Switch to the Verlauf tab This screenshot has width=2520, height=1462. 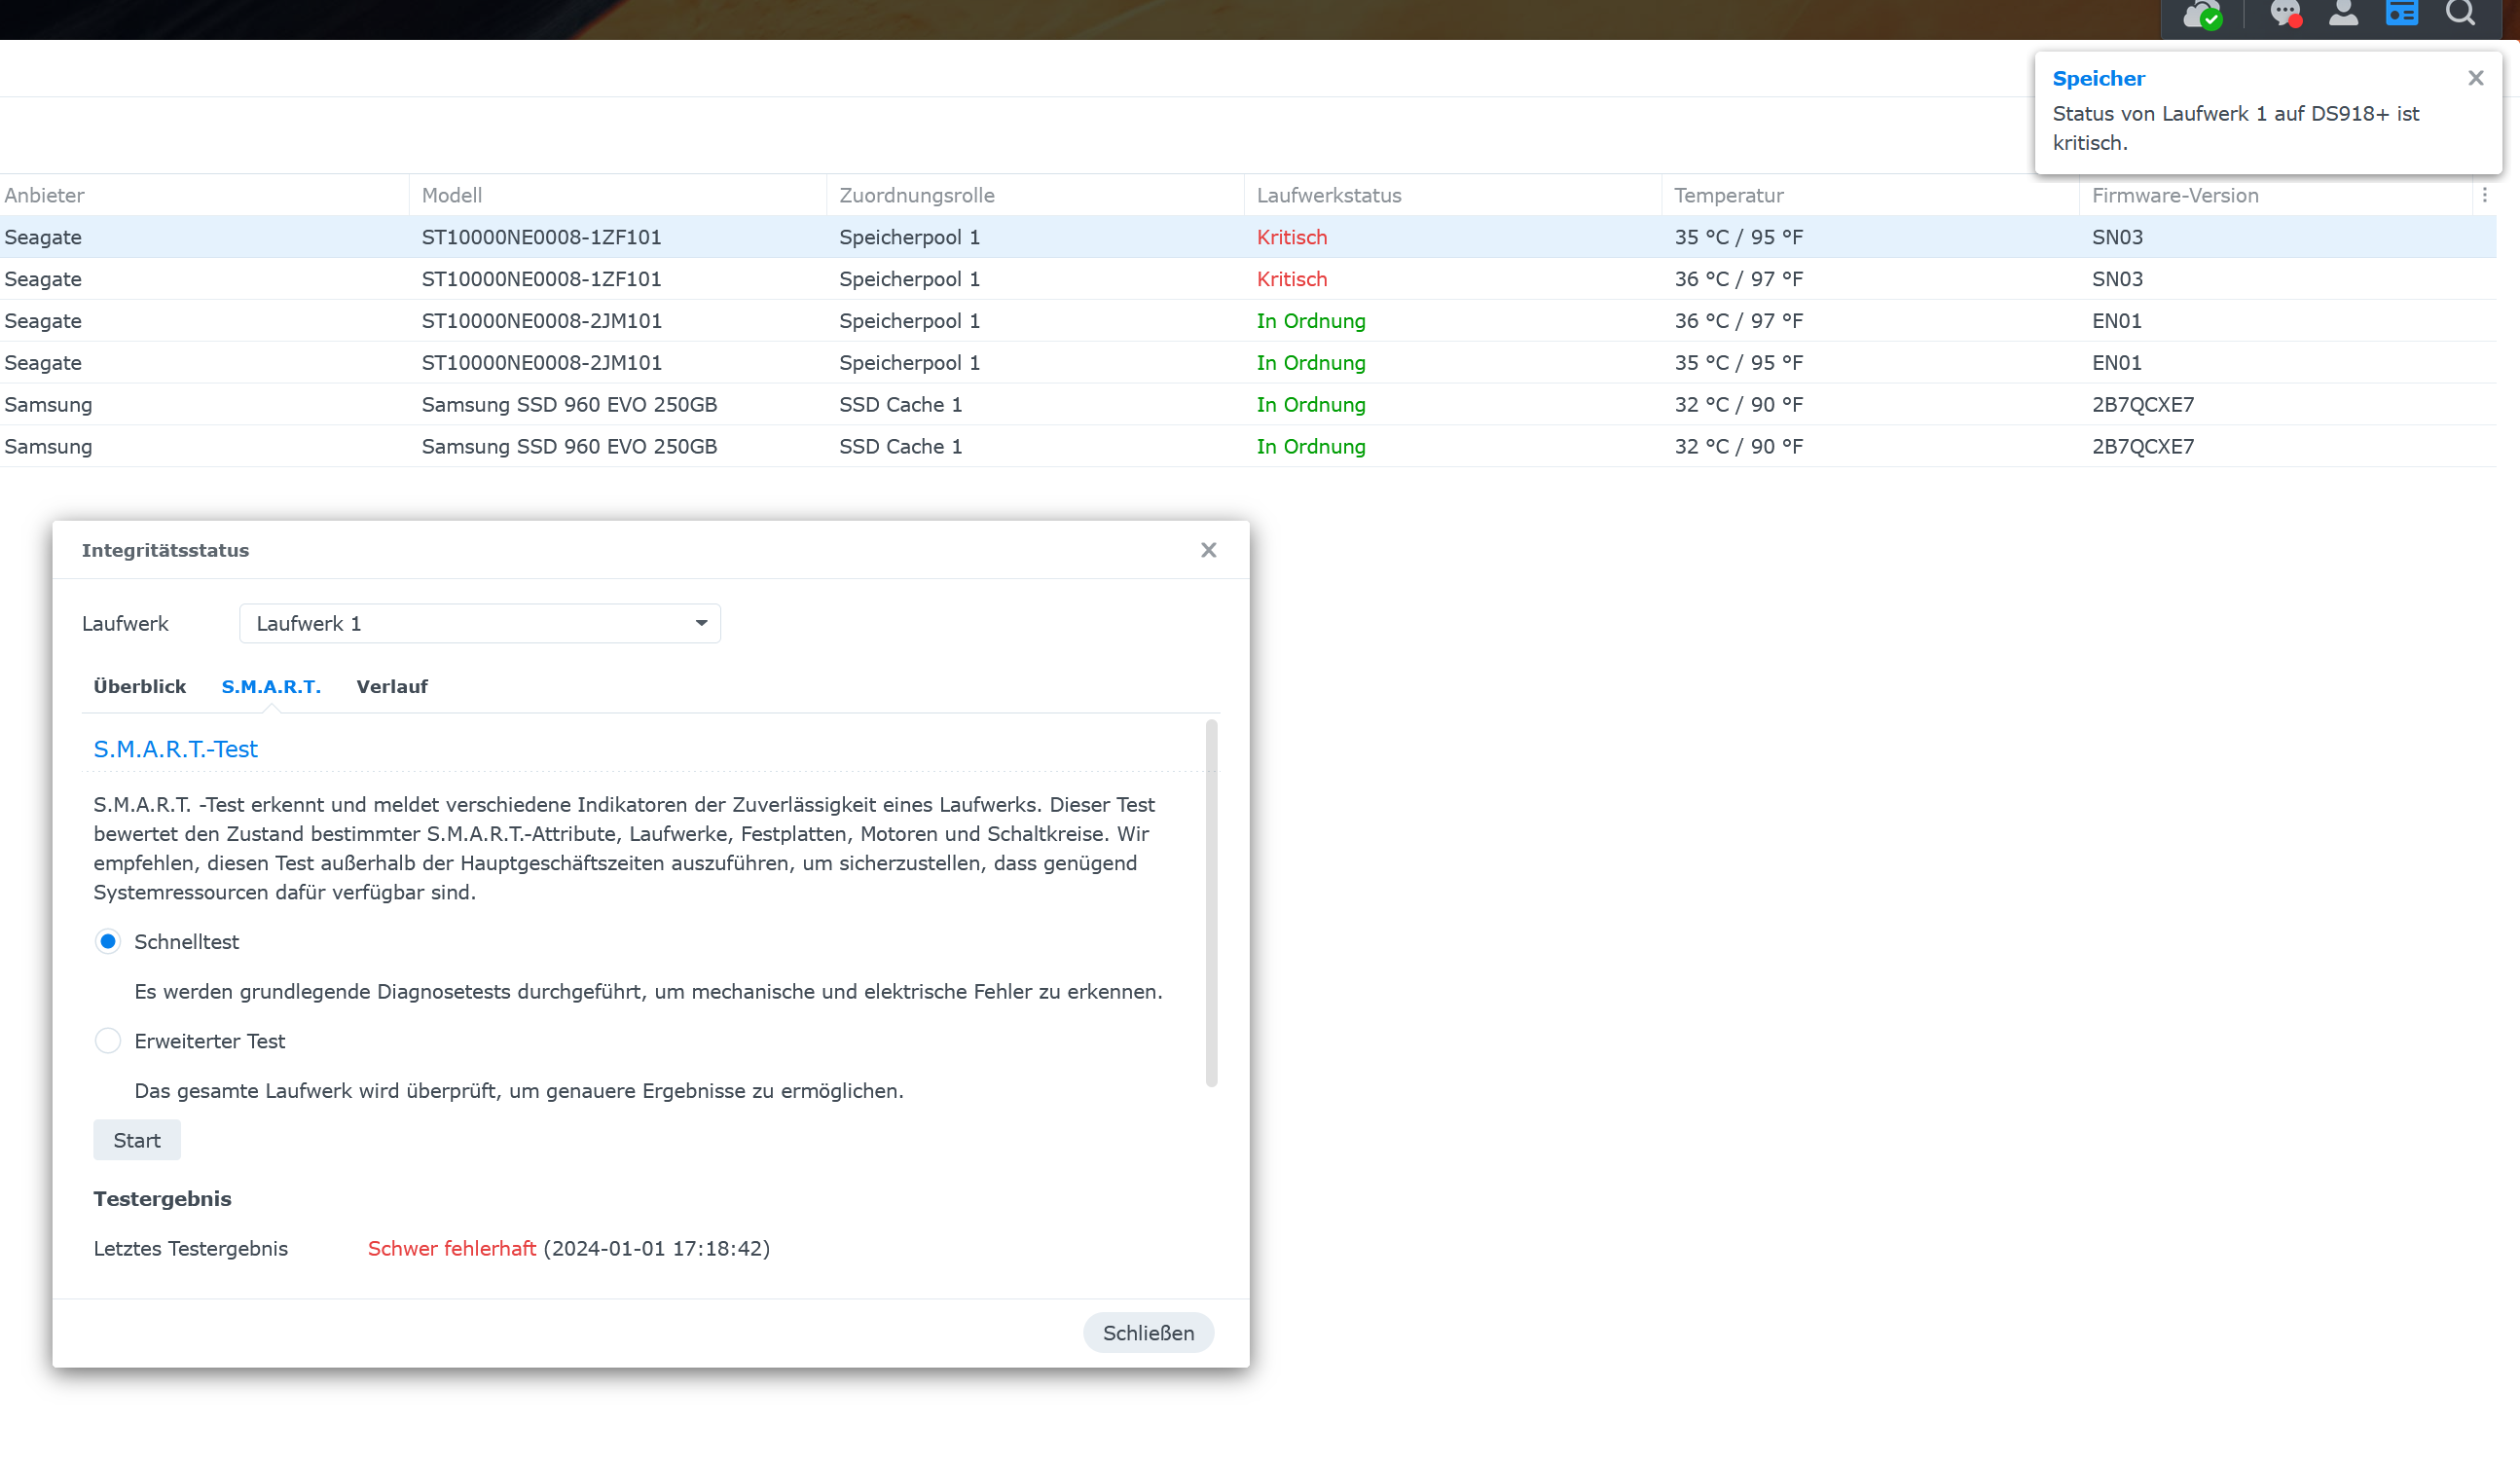click(x=391, y=687)
